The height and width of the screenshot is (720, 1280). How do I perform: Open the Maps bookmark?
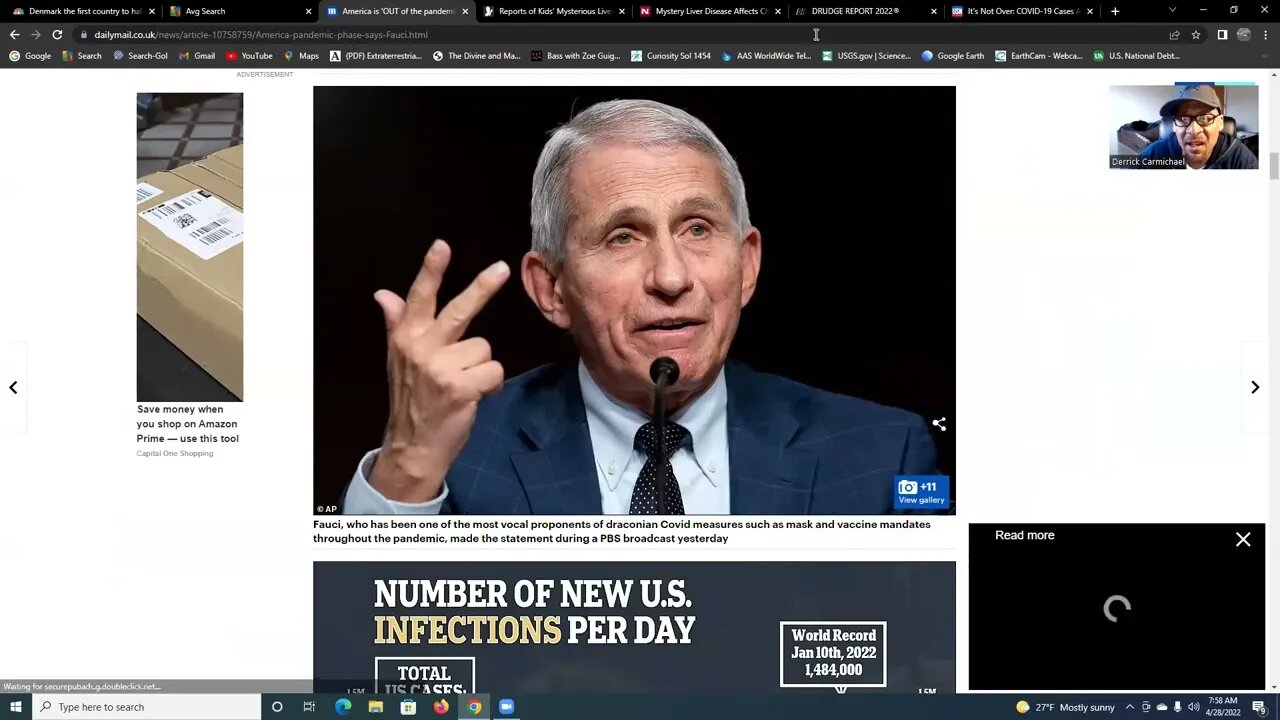pyautogui.click(x=301, y=56)
